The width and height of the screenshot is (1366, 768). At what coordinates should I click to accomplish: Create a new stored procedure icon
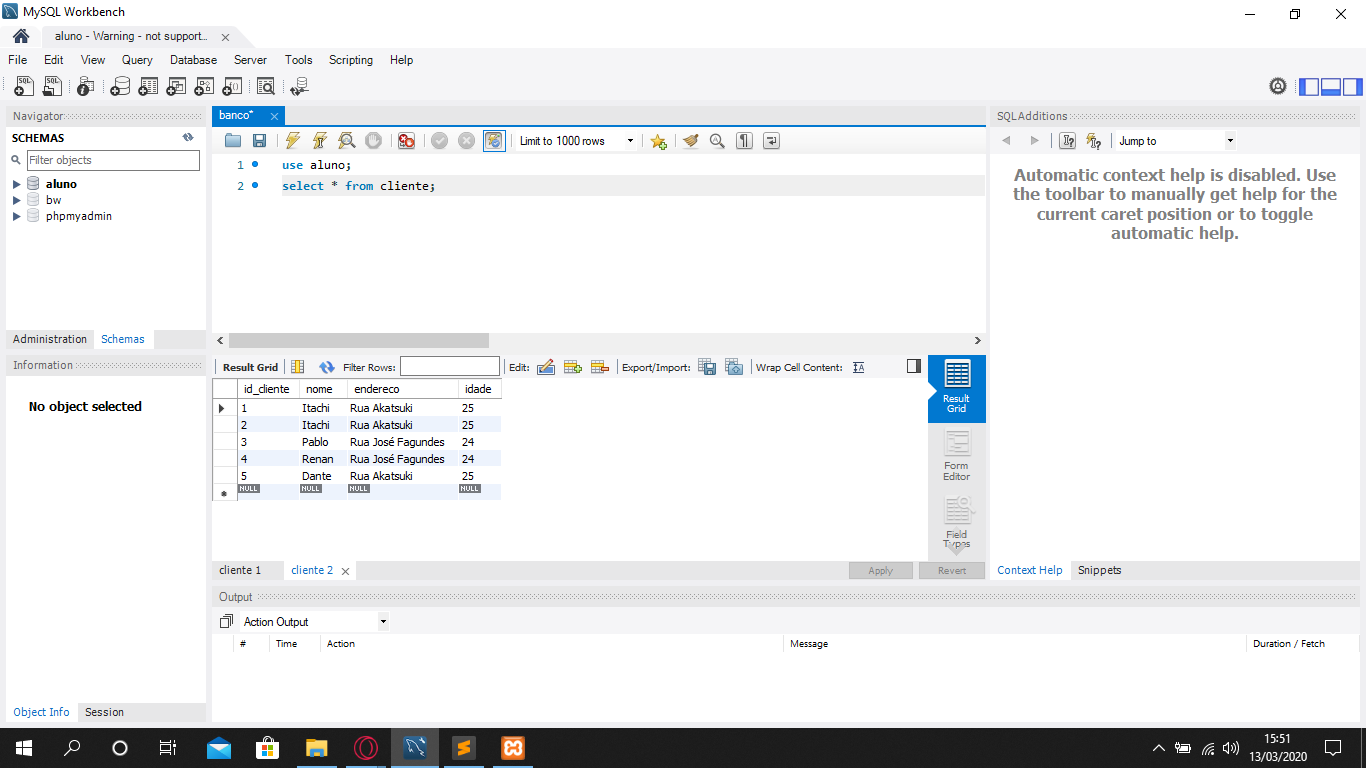(x=204, y=87)
